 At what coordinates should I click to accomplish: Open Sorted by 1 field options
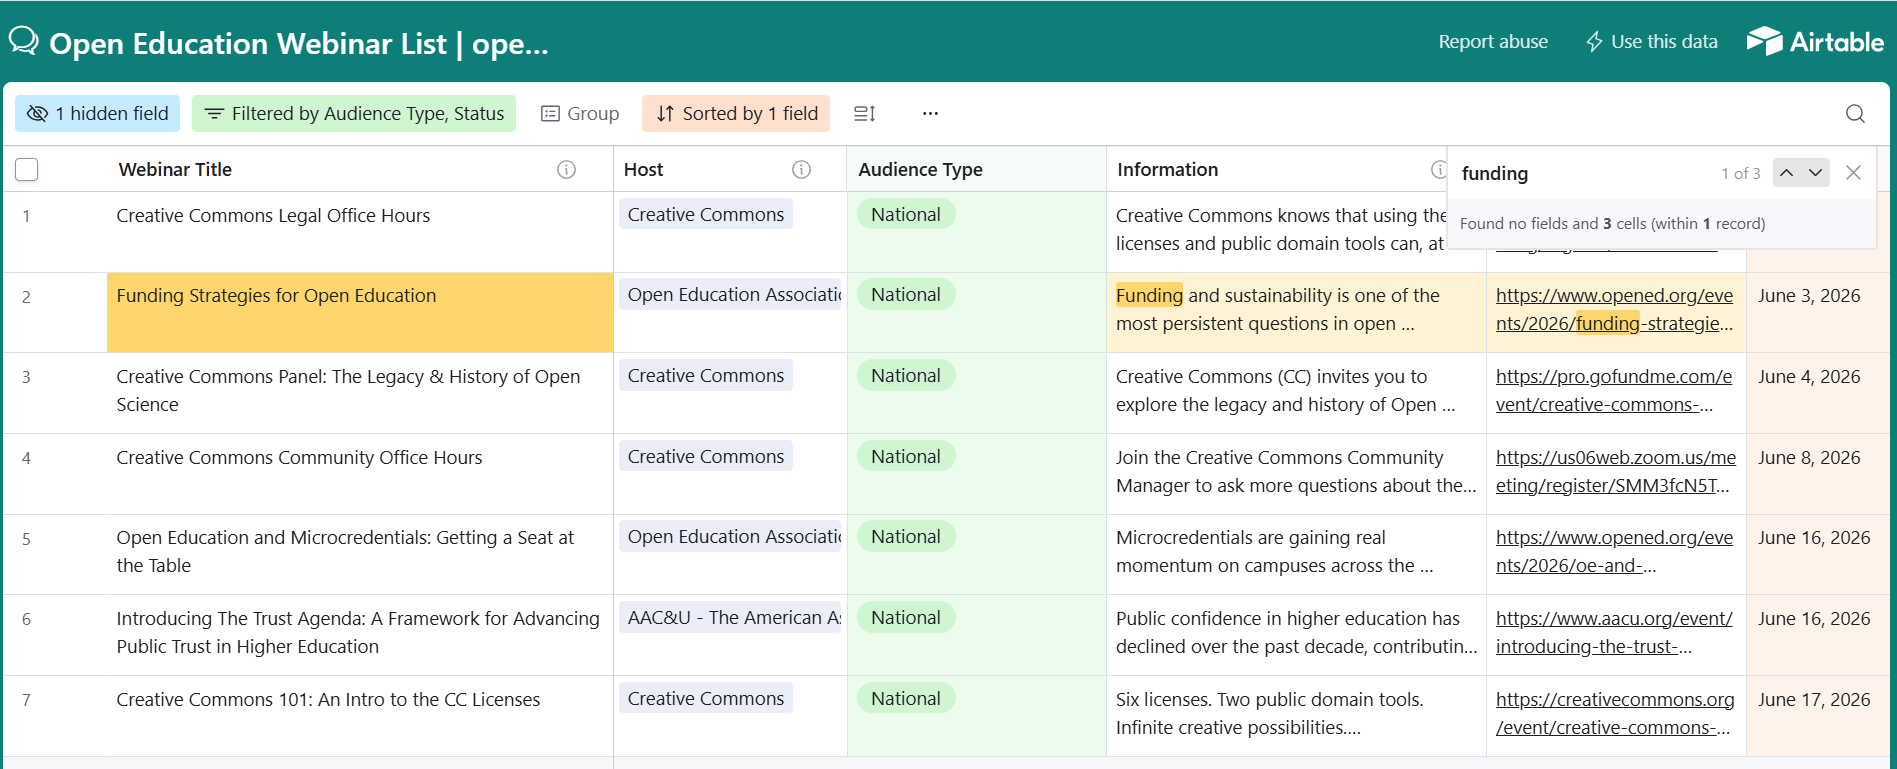736,114
